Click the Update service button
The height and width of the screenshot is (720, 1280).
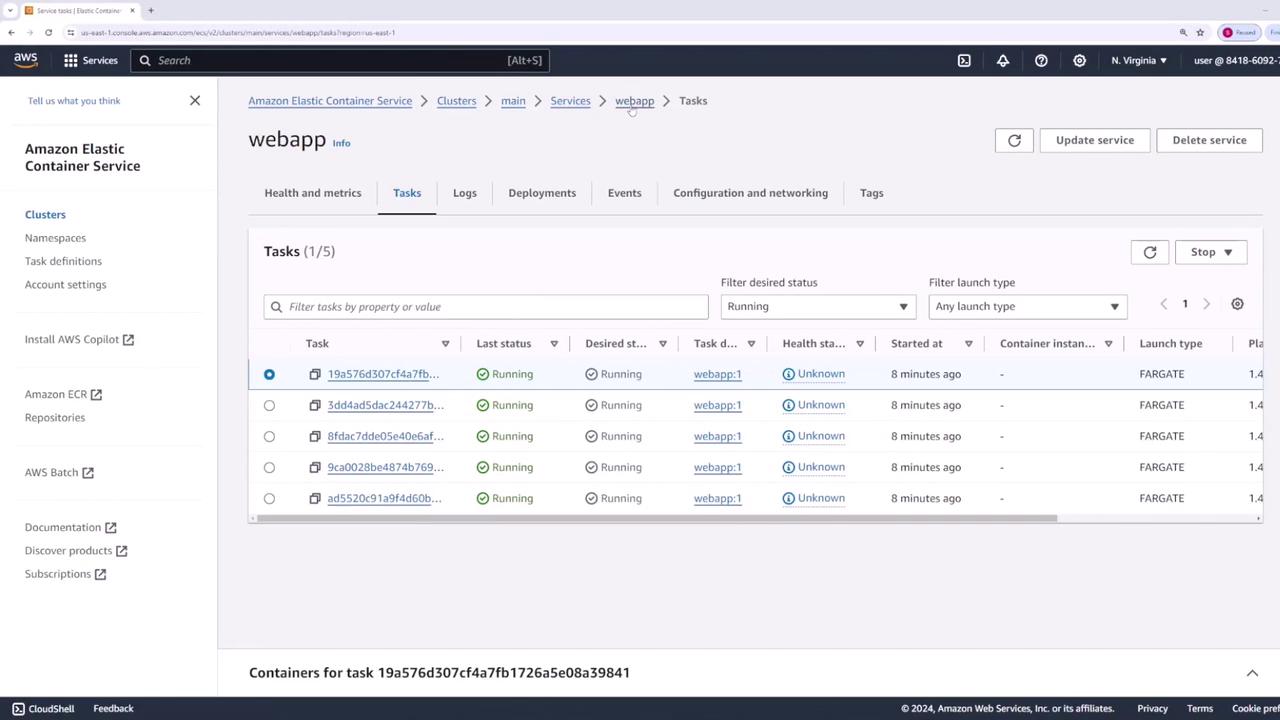click(1094, 140)
